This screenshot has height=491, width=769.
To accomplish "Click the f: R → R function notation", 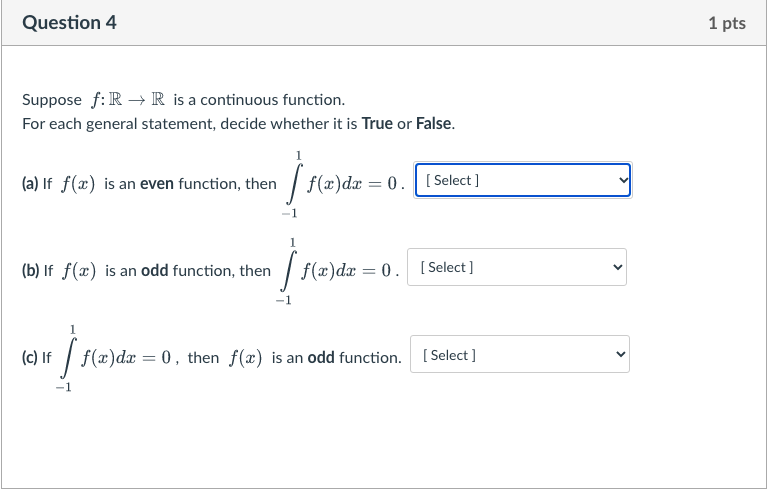I will (x=128, y=100).
